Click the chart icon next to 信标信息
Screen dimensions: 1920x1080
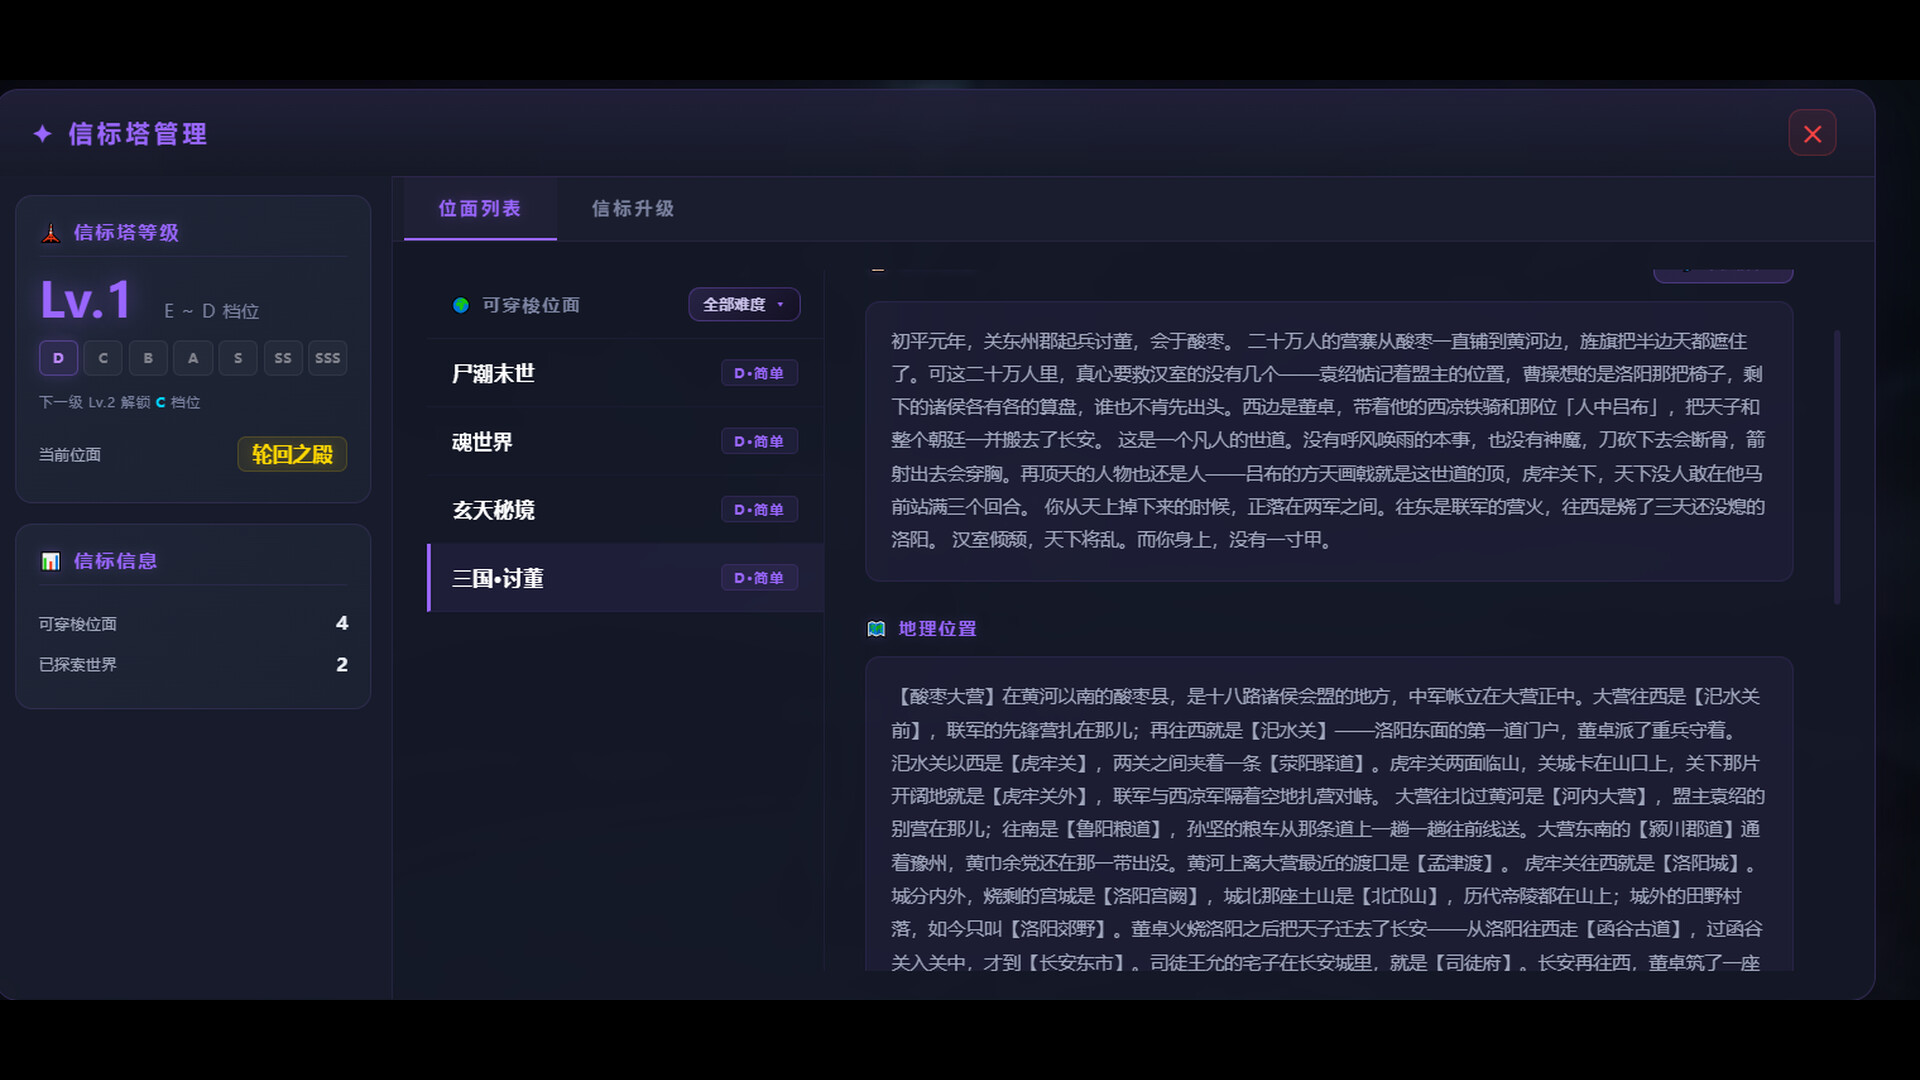(x=51, y=561)
